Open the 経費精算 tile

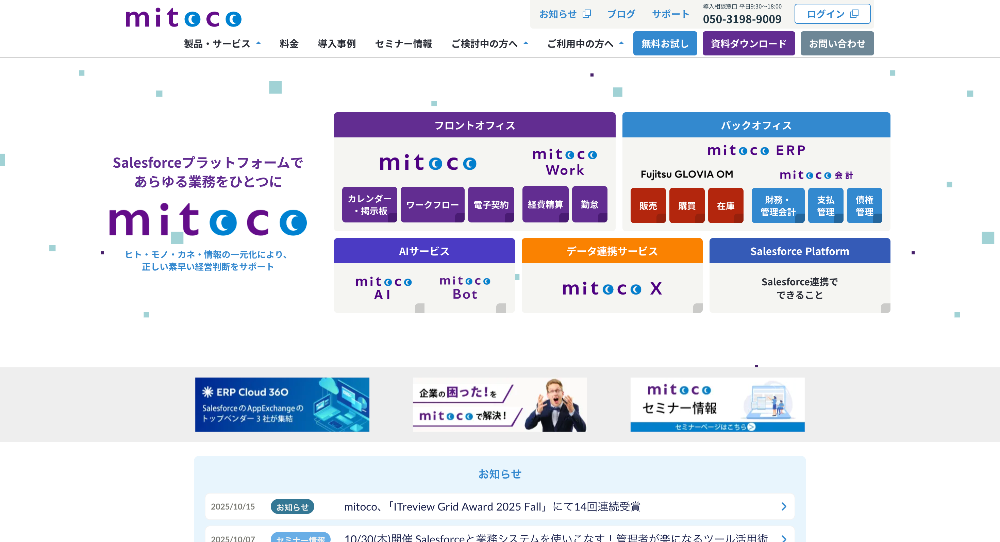click(x=545, y=204)
